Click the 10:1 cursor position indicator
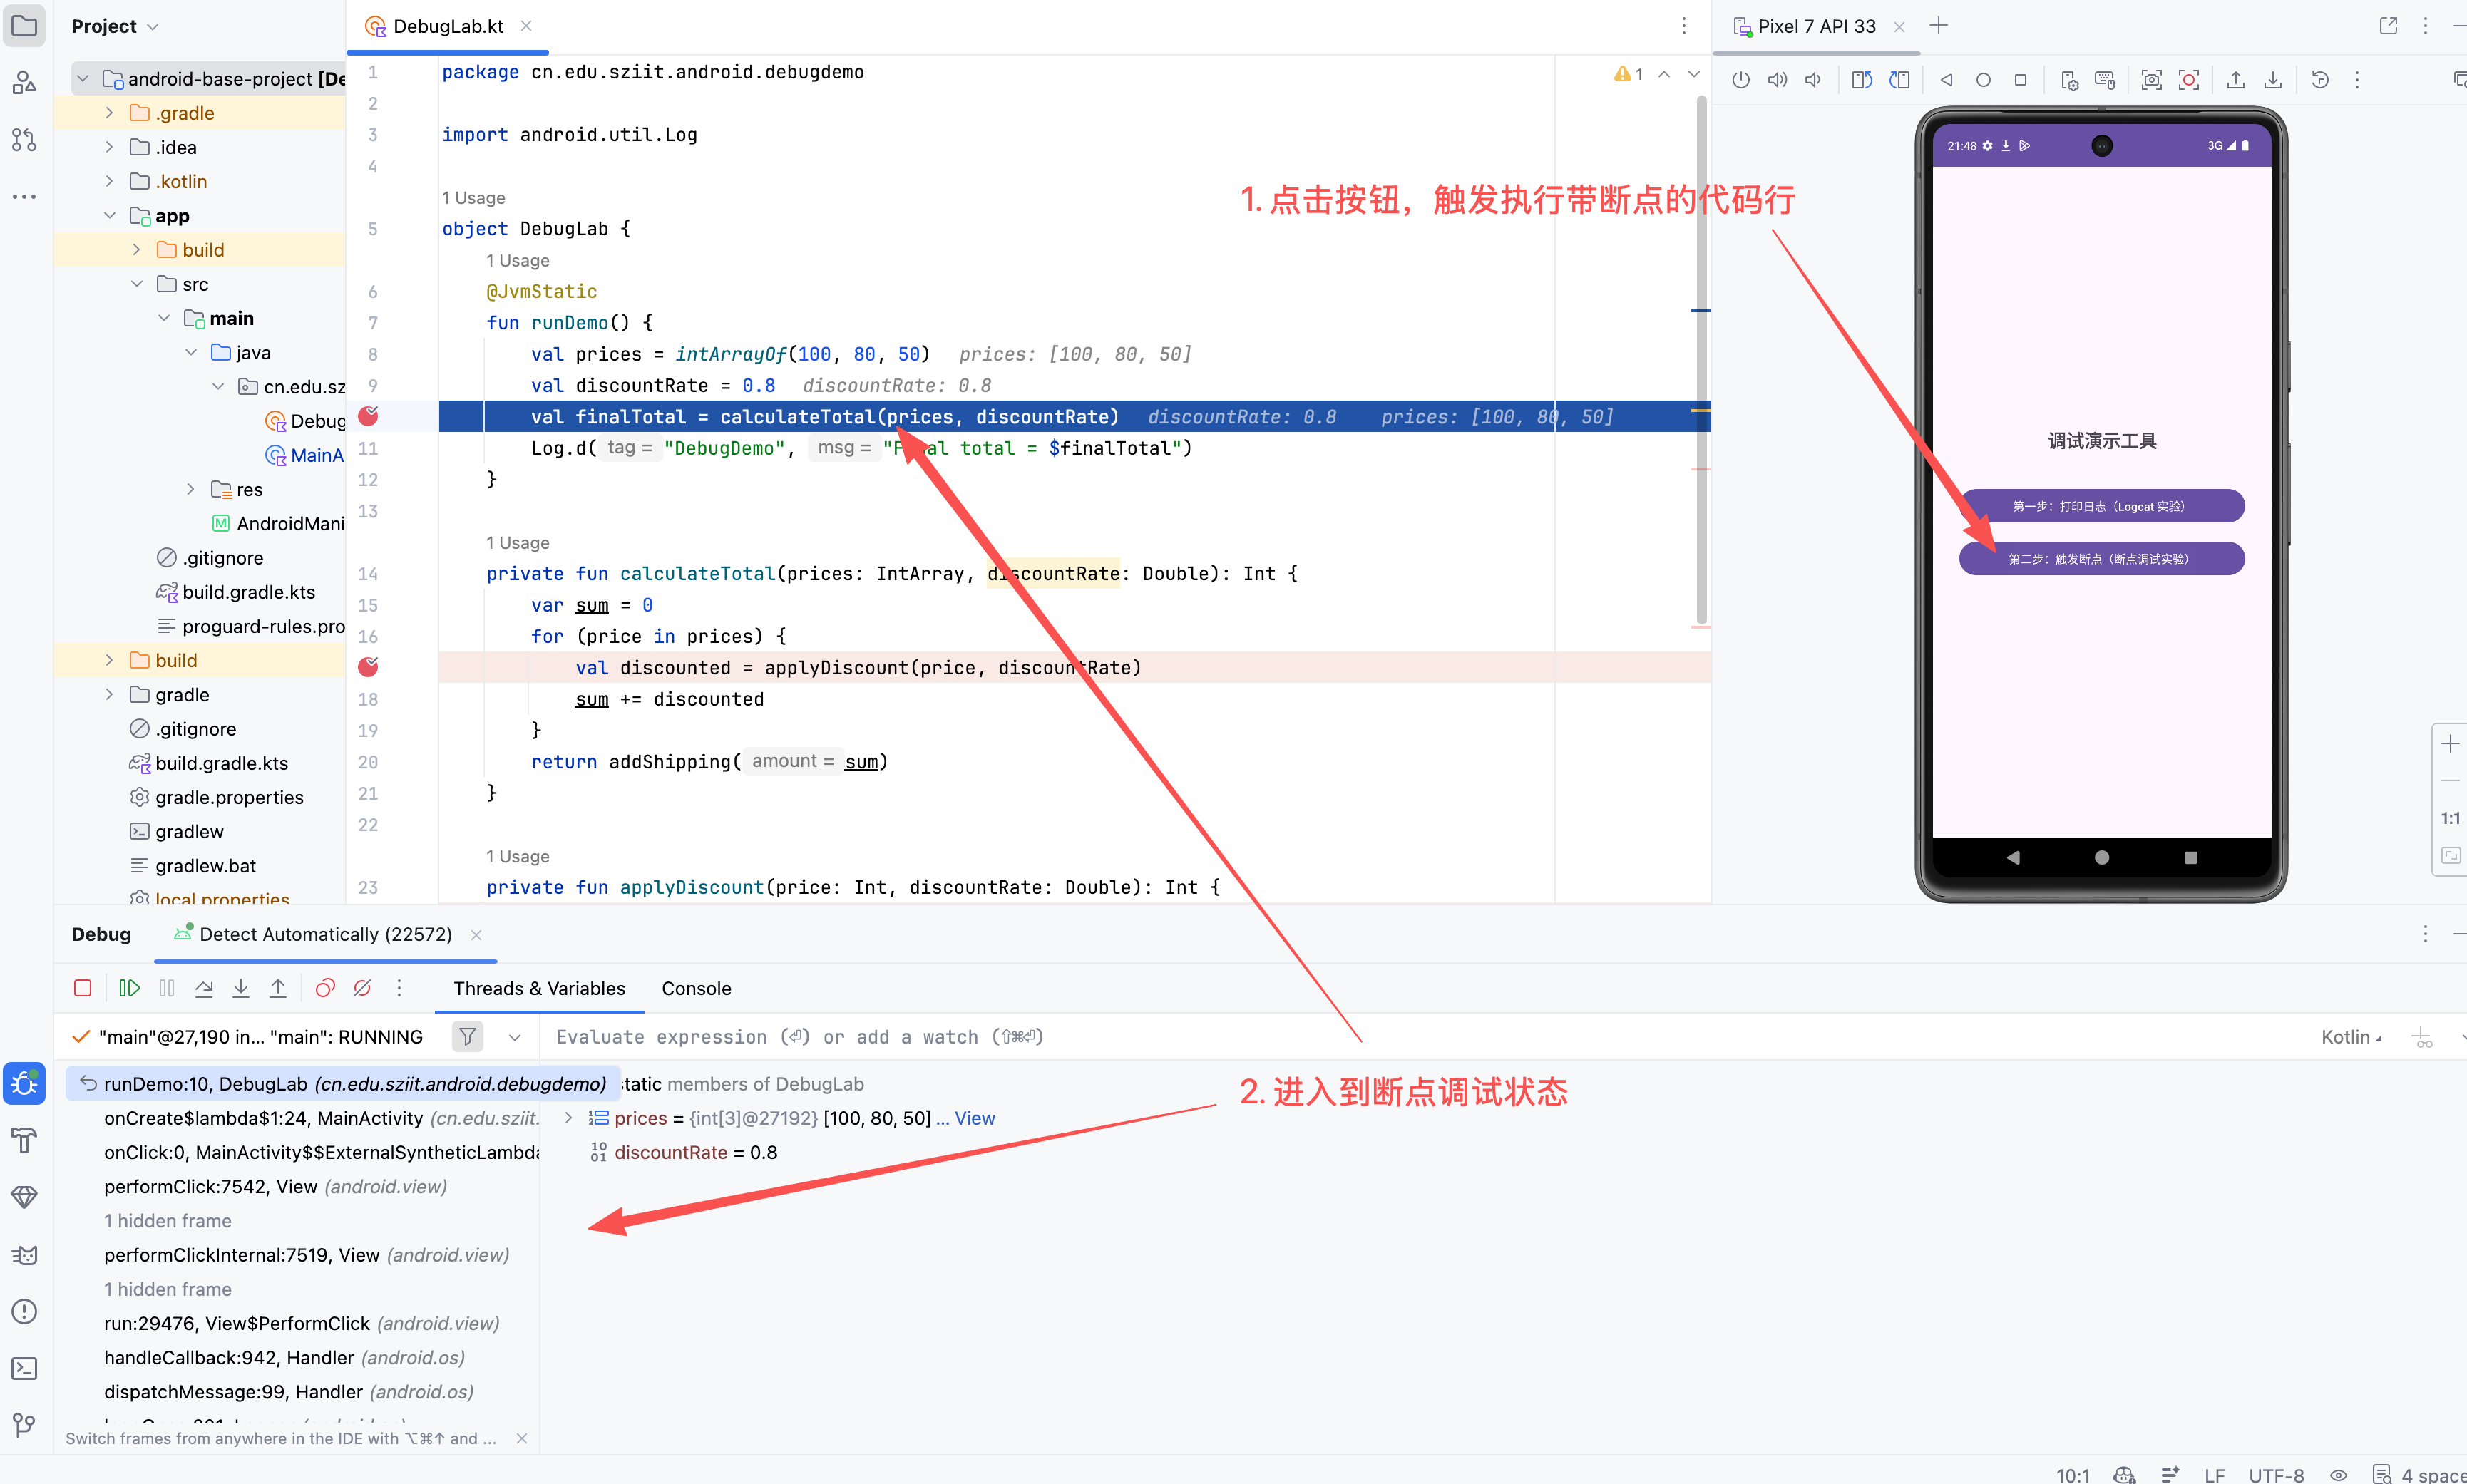 2073,1475
